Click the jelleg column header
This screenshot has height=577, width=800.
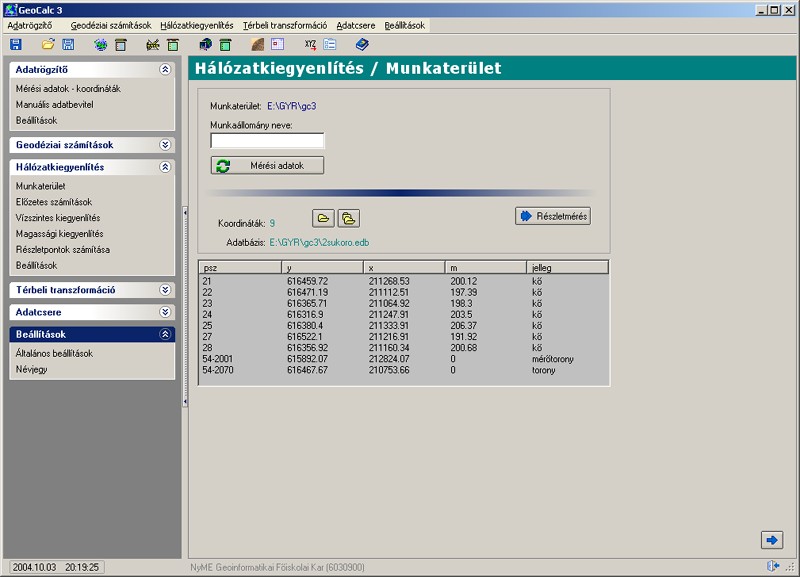[x=567, y=267]
